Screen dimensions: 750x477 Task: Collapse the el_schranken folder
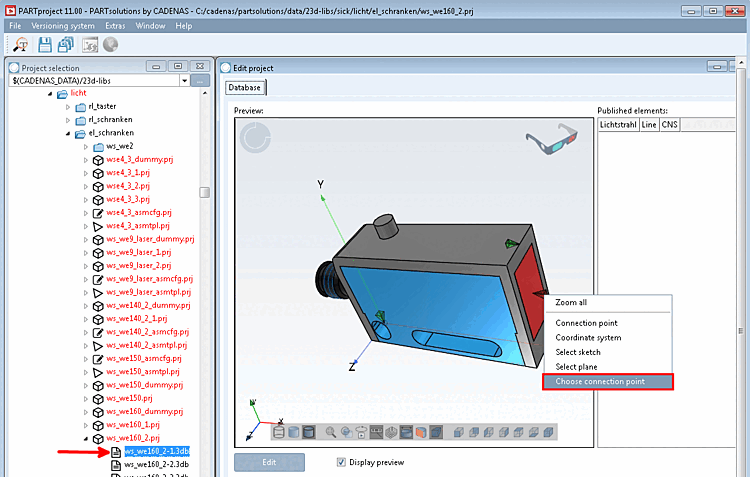pyautogui.click(x=68, y=133)
